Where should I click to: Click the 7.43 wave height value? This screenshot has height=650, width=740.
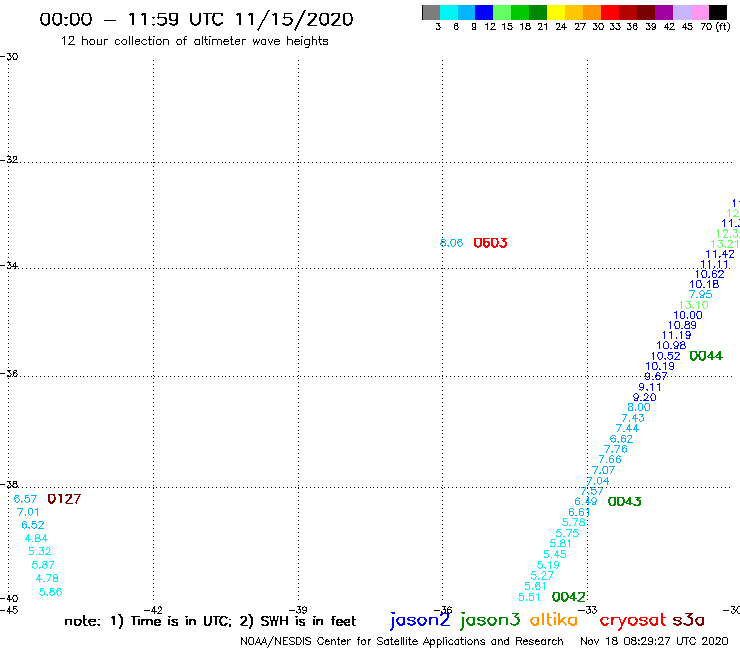pos(633,418)
